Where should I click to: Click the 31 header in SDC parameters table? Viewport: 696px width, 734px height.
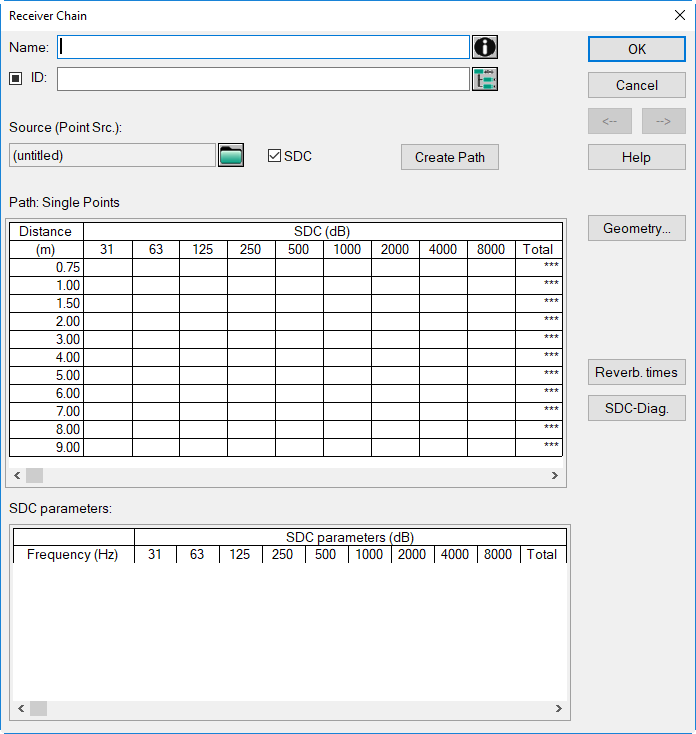point(155,554)
